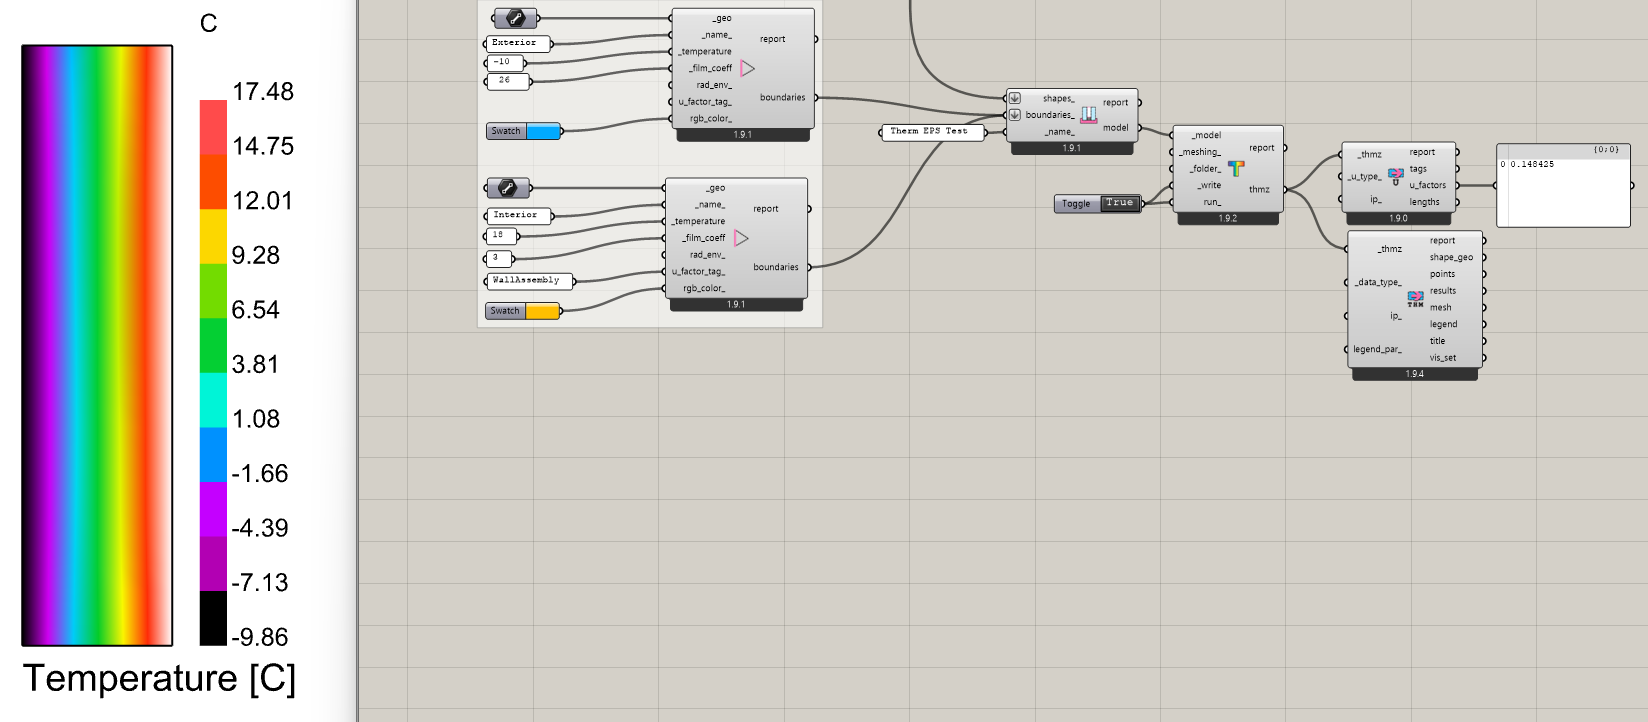Select the WallAssembly text panel

[x=527, y=281]
